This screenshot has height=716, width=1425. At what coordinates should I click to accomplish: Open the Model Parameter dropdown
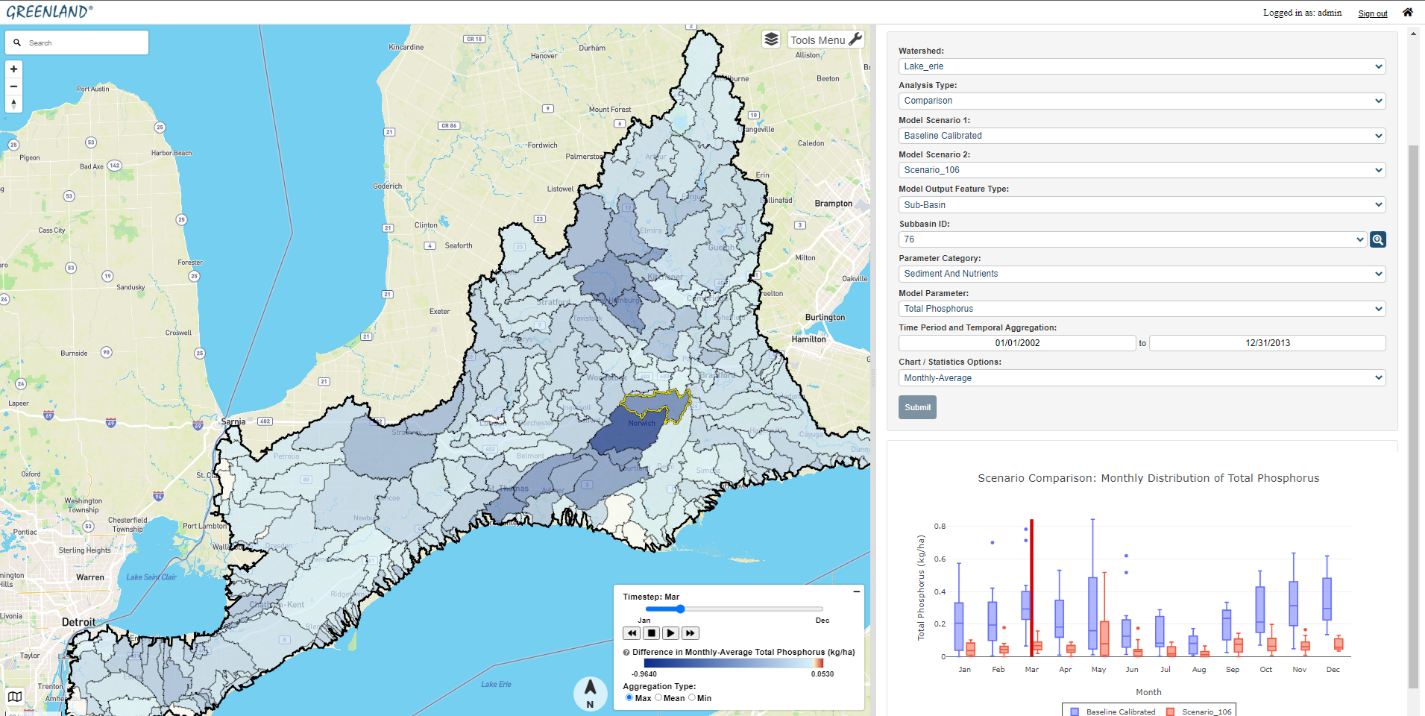point(1141,309)
